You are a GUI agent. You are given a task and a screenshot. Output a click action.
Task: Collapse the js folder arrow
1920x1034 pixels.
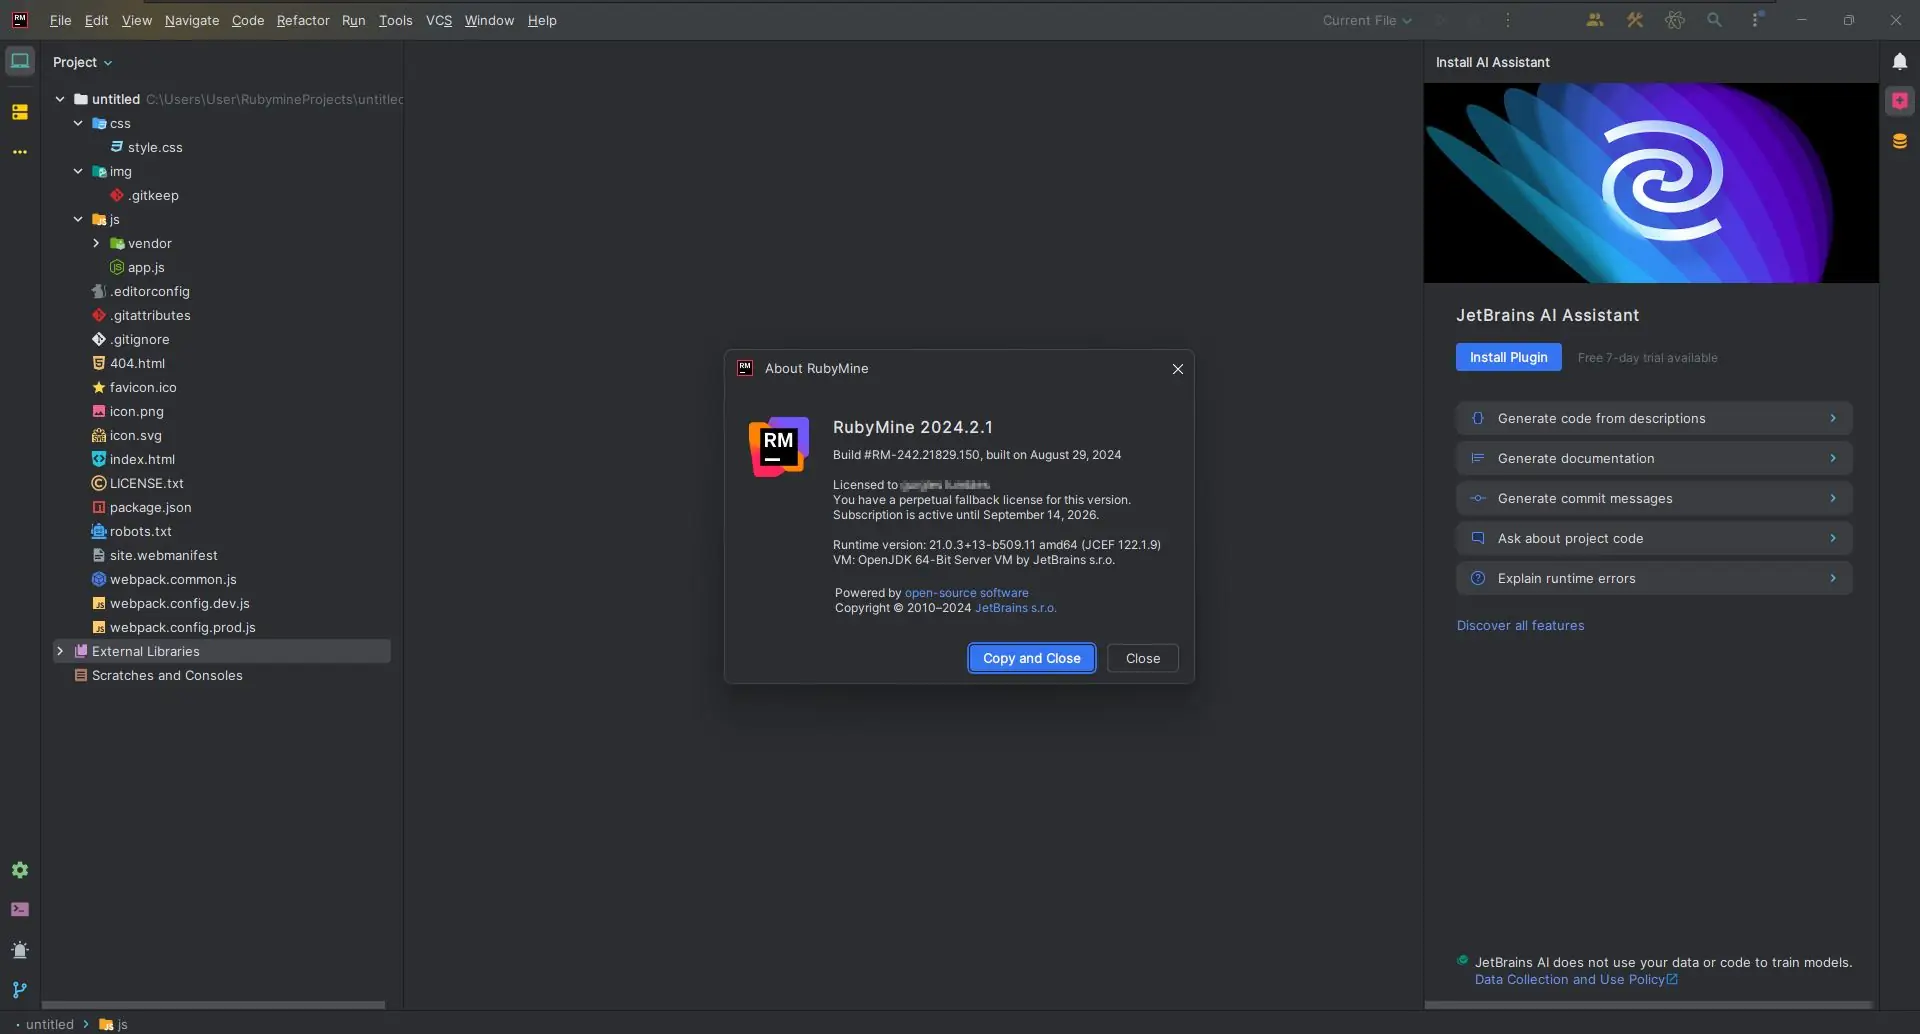point(78,219)
